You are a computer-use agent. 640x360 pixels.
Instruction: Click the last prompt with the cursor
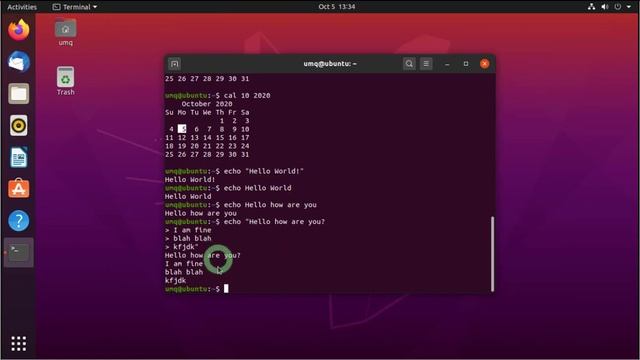(197, 289)
